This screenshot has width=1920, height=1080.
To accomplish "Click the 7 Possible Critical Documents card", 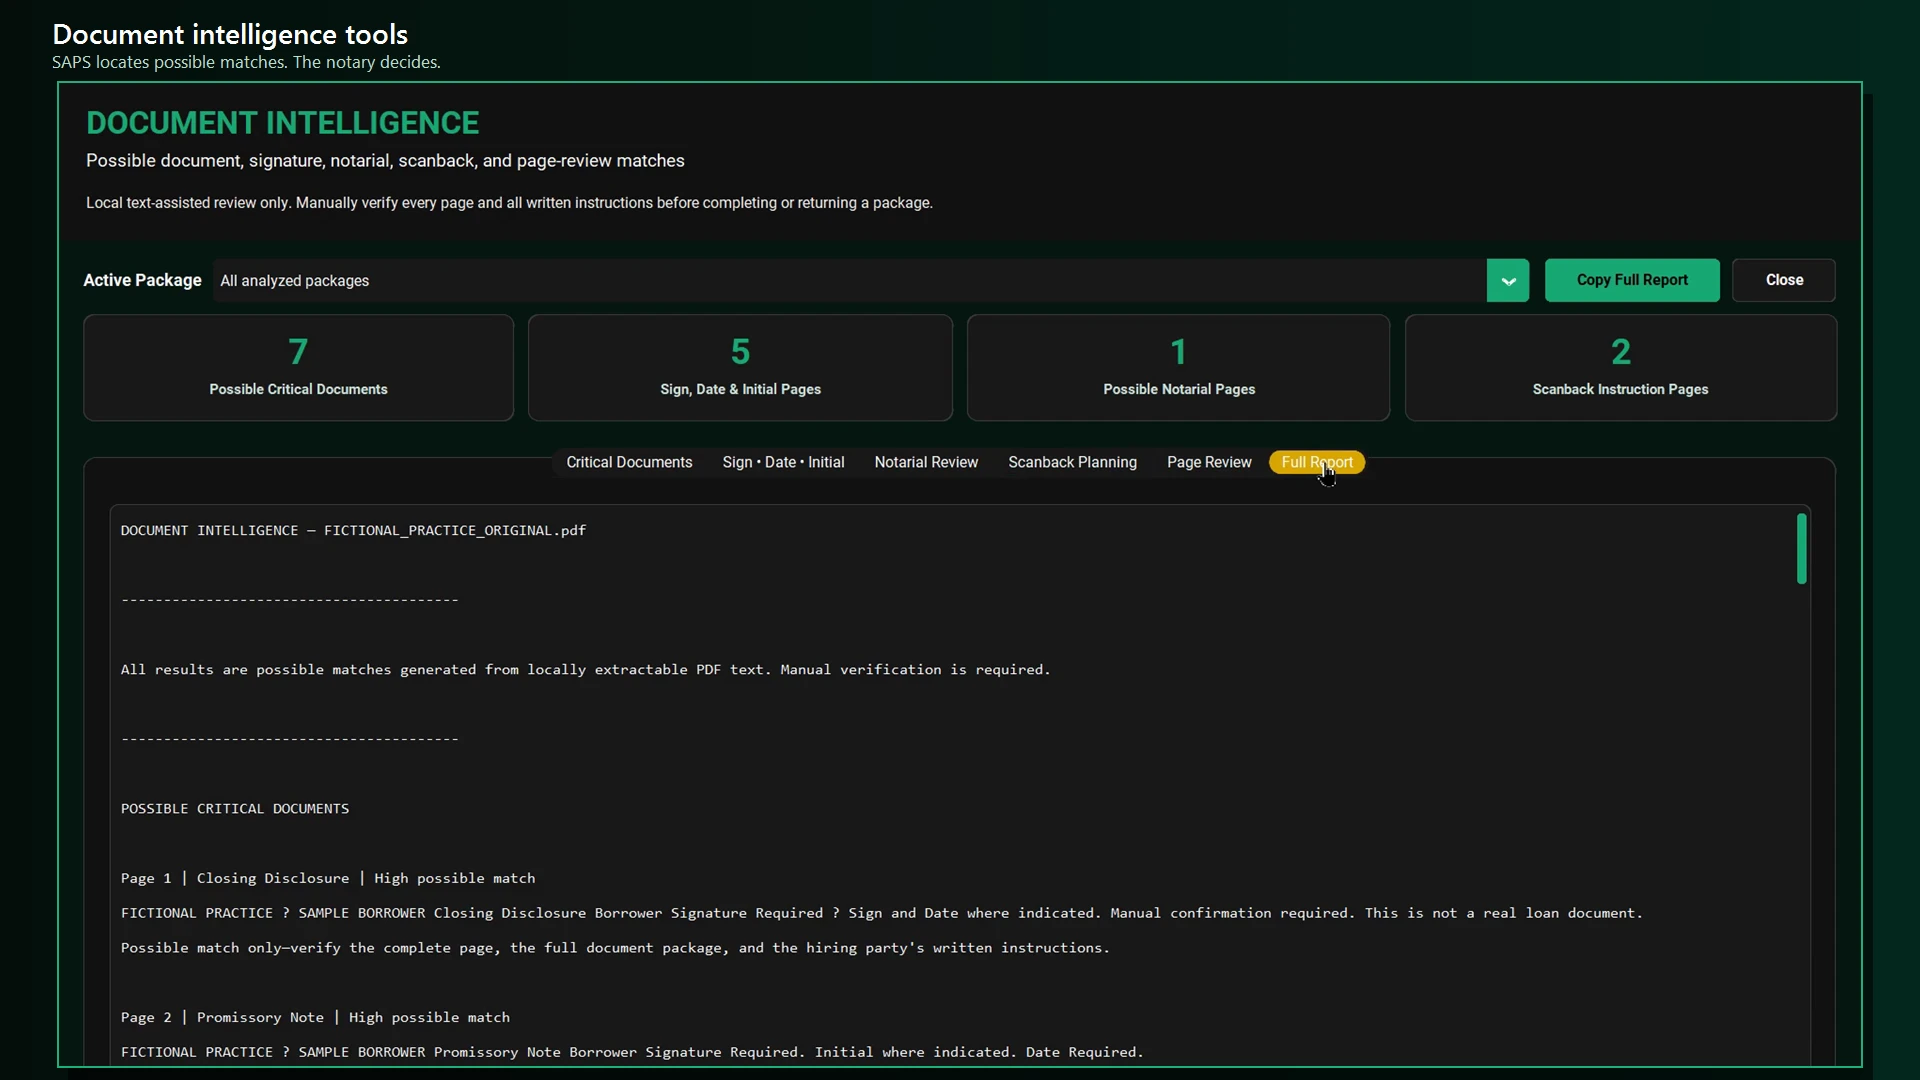I will tap(298, 368).
